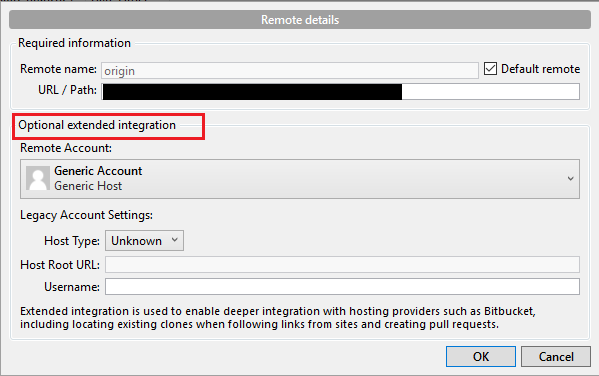Screen dimensions: 599x376
Task: Click the Remote Account label
Action: coord(66,148)
